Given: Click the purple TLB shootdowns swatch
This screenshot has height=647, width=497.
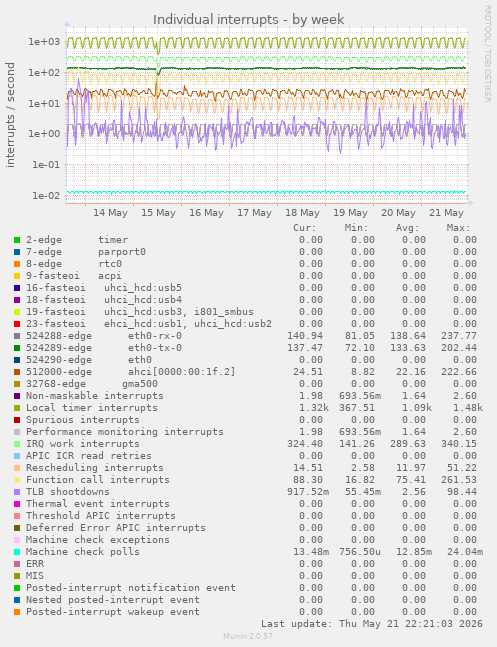Looking at the screenshot, I should pos(17,492).
